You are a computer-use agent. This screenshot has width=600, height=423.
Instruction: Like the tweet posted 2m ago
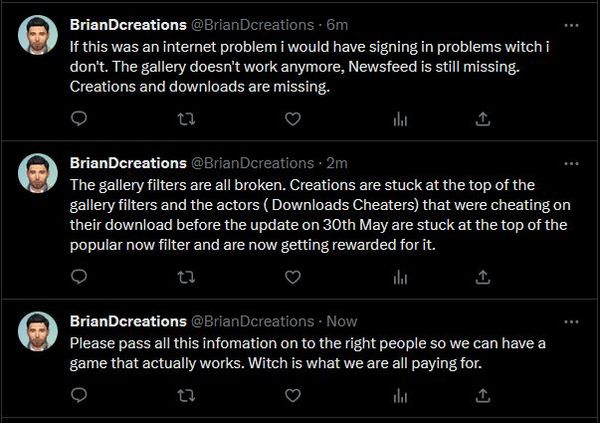(293, 276)
